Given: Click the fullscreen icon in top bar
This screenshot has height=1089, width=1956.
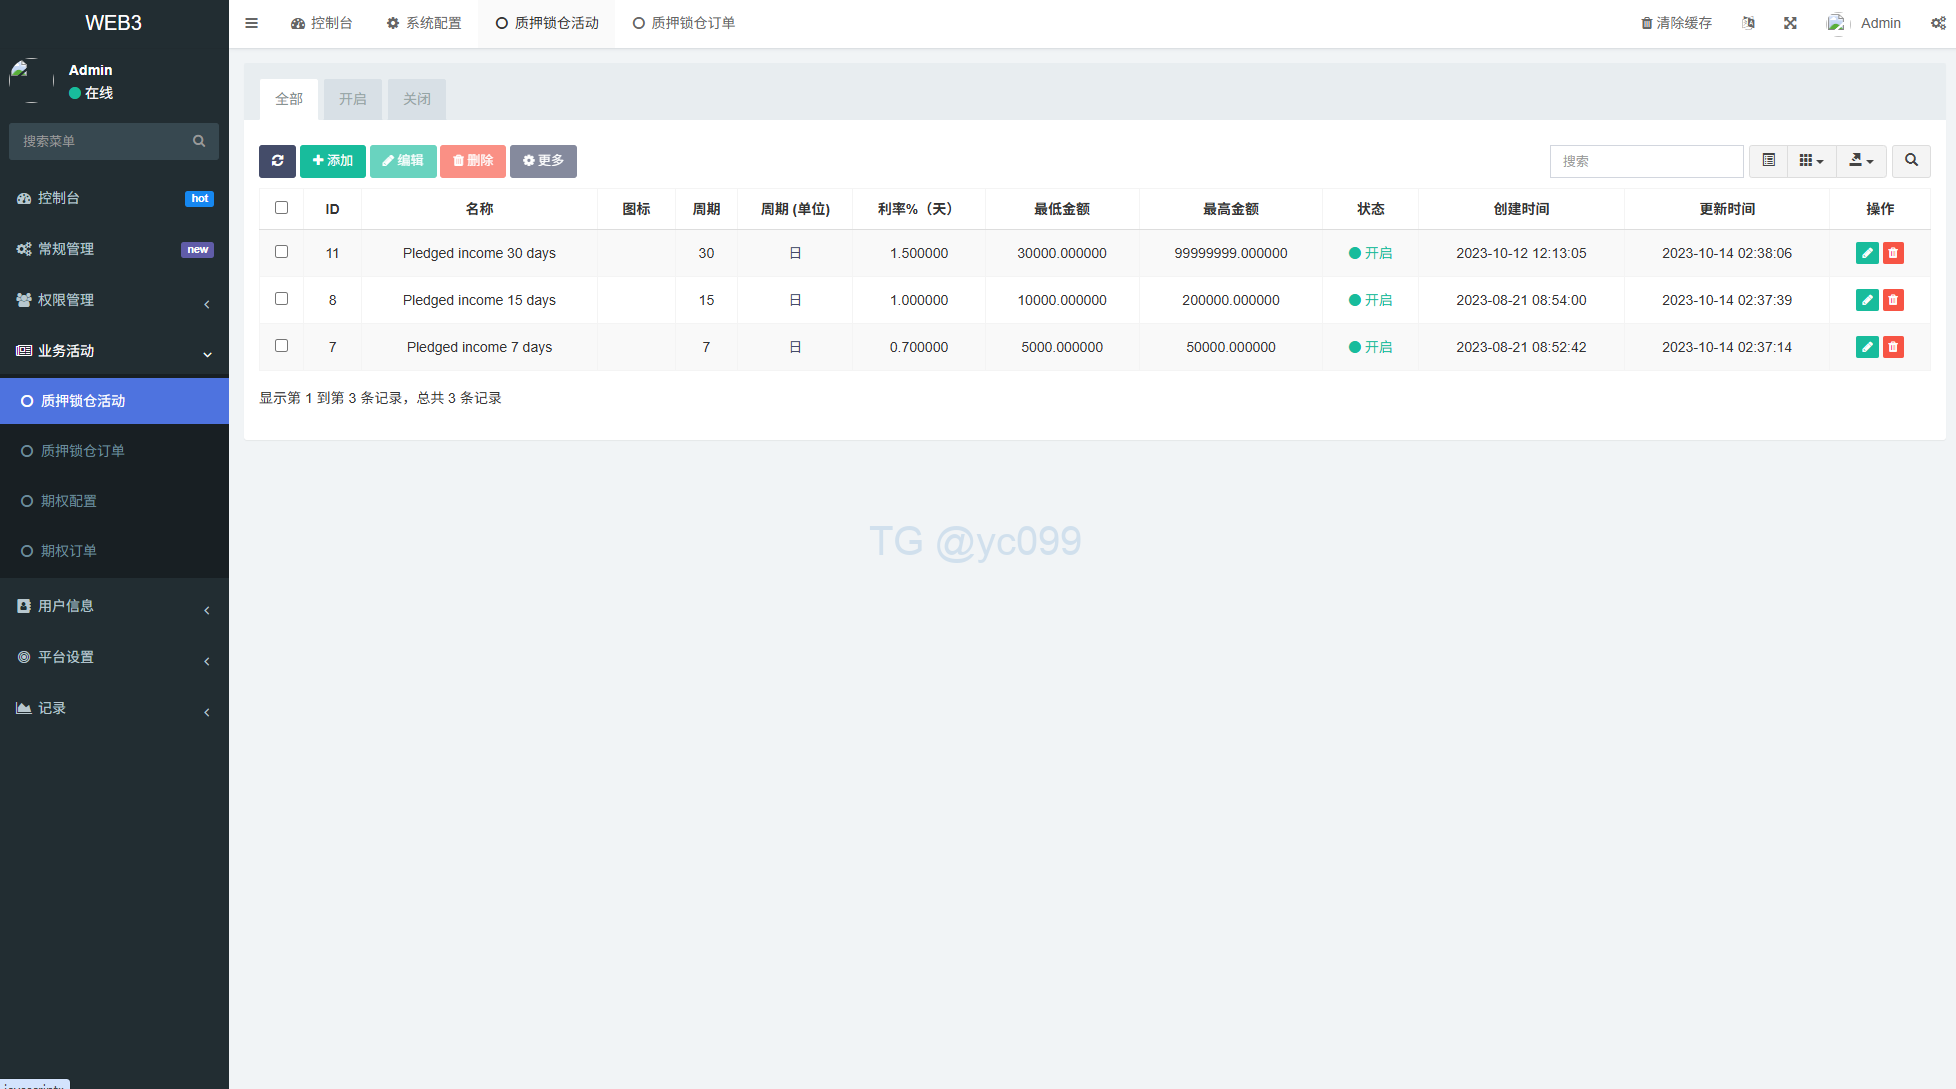Looking at the screenshot, I should 1790,23.
